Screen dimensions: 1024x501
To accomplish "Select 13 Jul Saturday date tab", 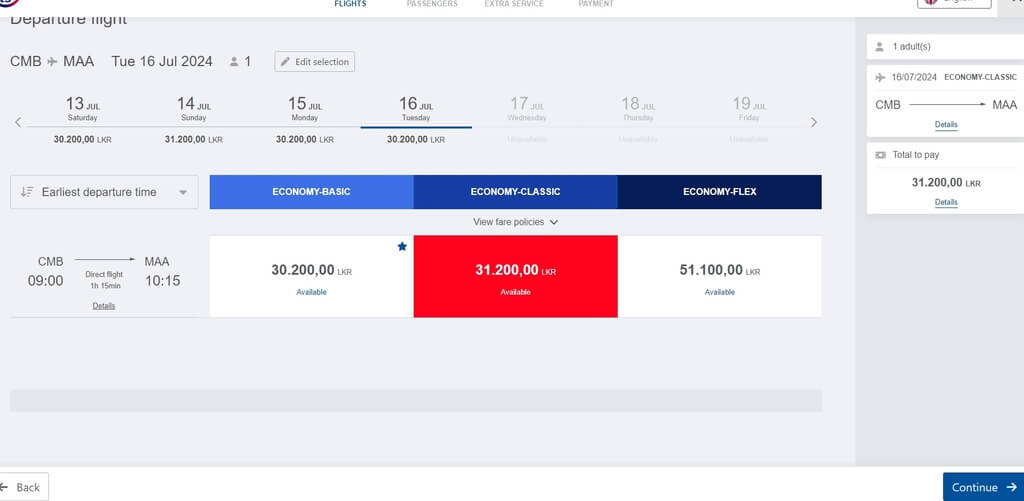I will [x=82, y=120].
